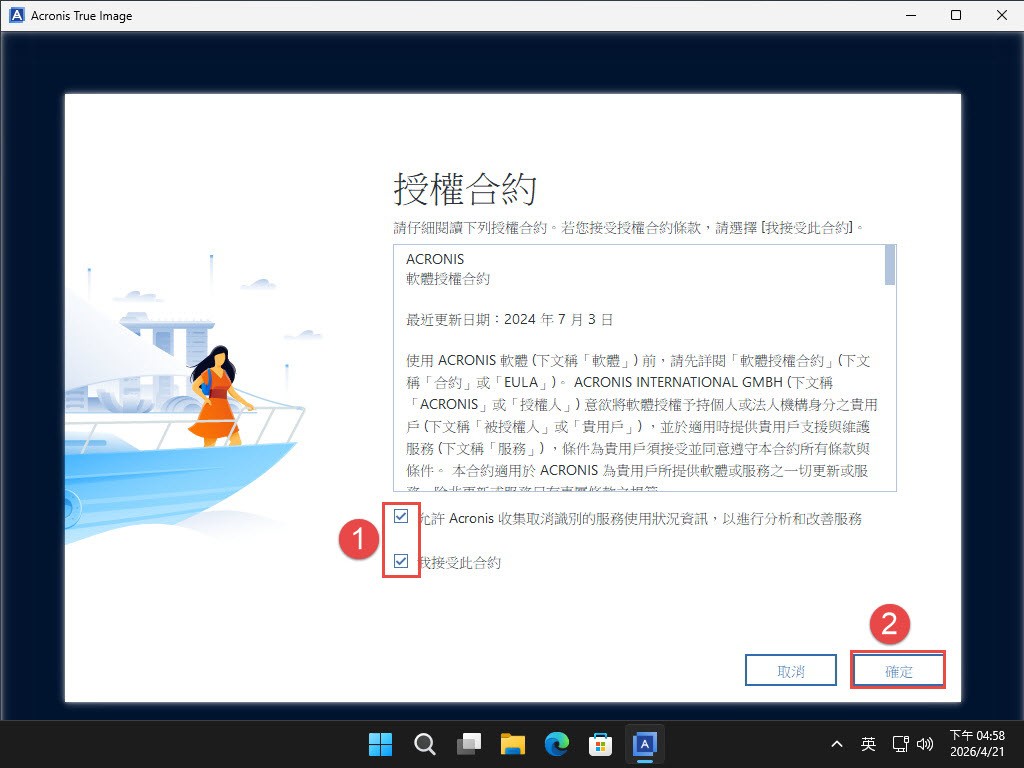
Task: Click the 軟體授權合約 line in the agreement
Action: point(448,279)
